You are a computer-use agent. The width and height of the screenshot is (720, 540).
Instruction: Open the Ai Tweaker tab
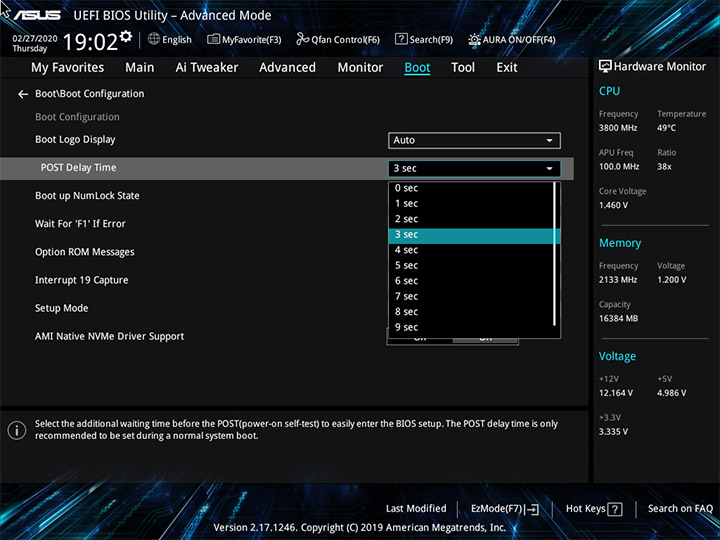click(207, 68)
